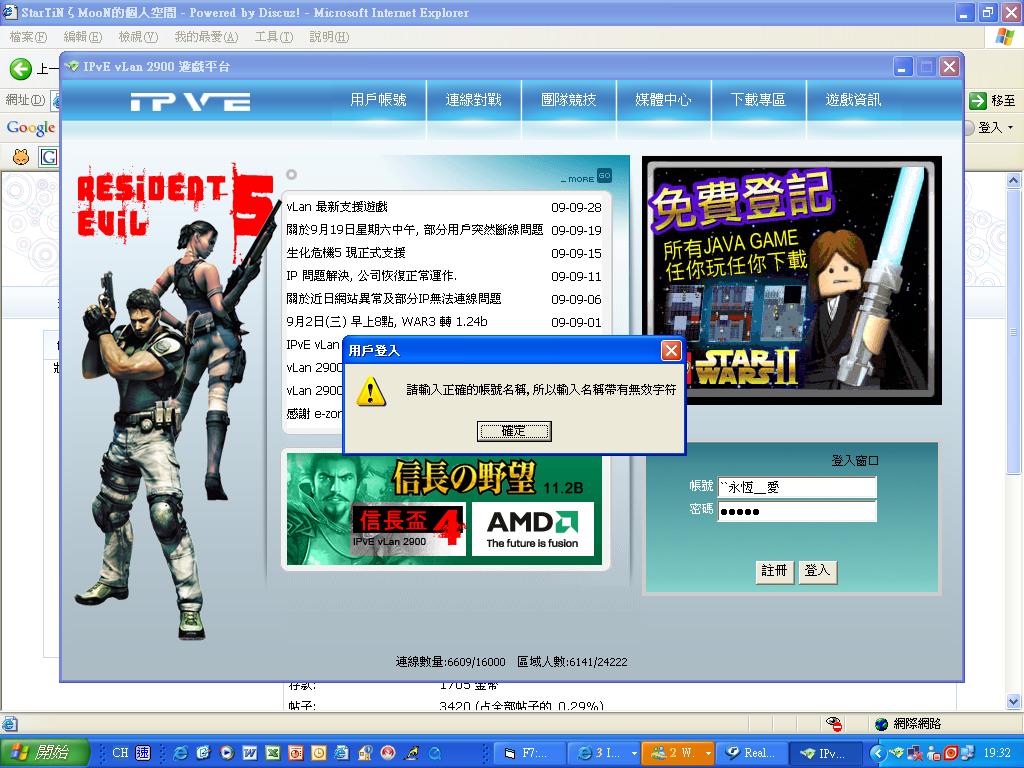Viewport: 1024px width, 768px height.
Task: Click the Windows 開始 Start button
Action: click(44, 752)
